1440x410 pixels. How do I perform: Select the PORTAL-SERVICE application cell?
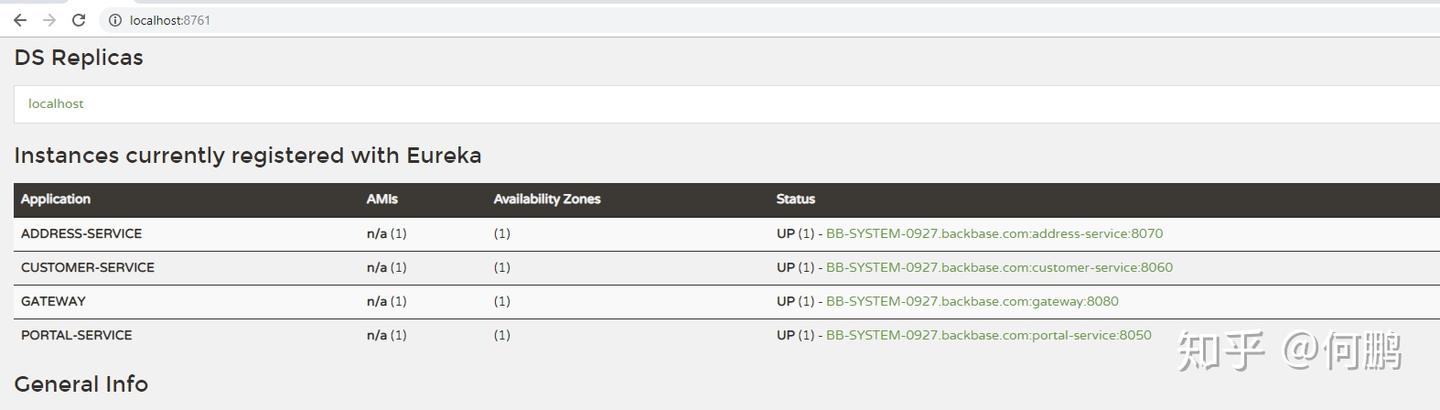(x=76, y=336)
